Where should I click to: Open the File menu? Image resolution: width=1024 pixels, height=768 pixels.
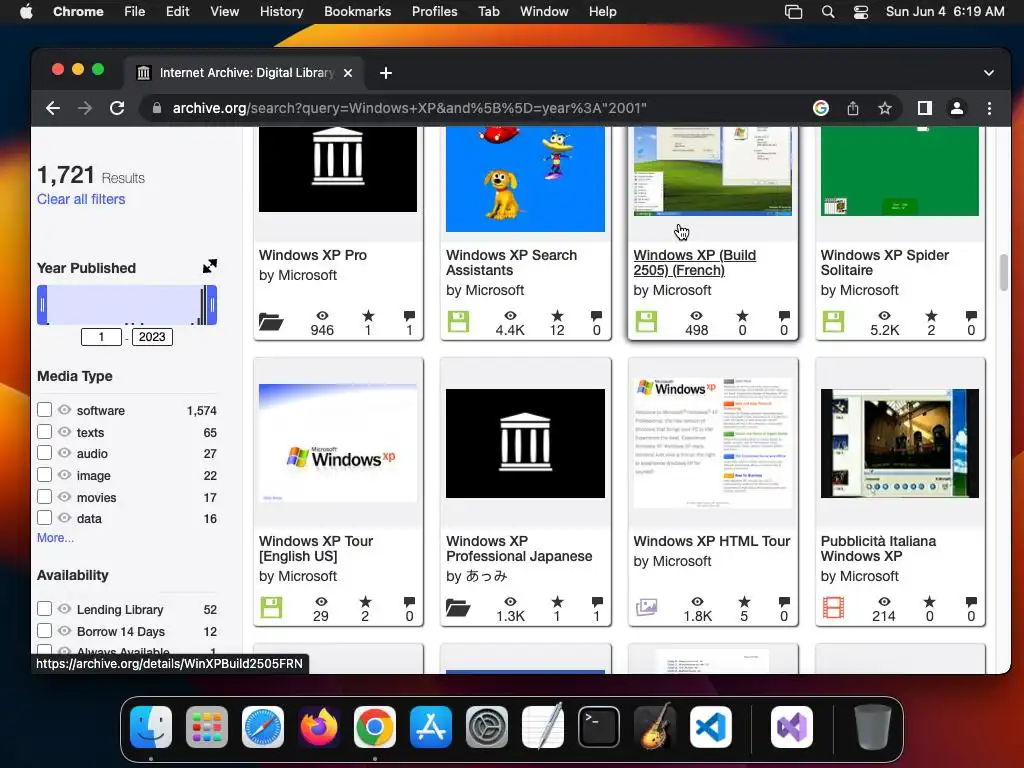[135, 12]
